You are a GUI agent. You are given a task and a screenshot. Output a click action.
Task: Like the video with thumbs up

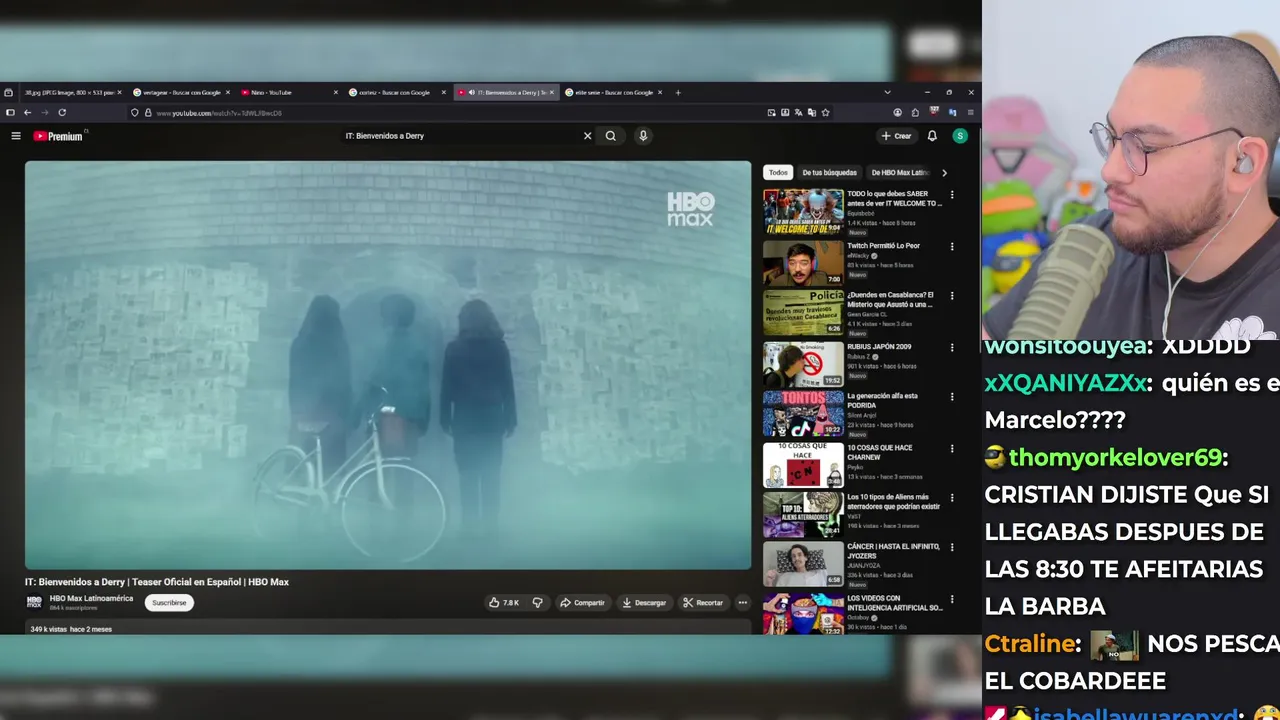pyautogui.click(x=503, y=603)
